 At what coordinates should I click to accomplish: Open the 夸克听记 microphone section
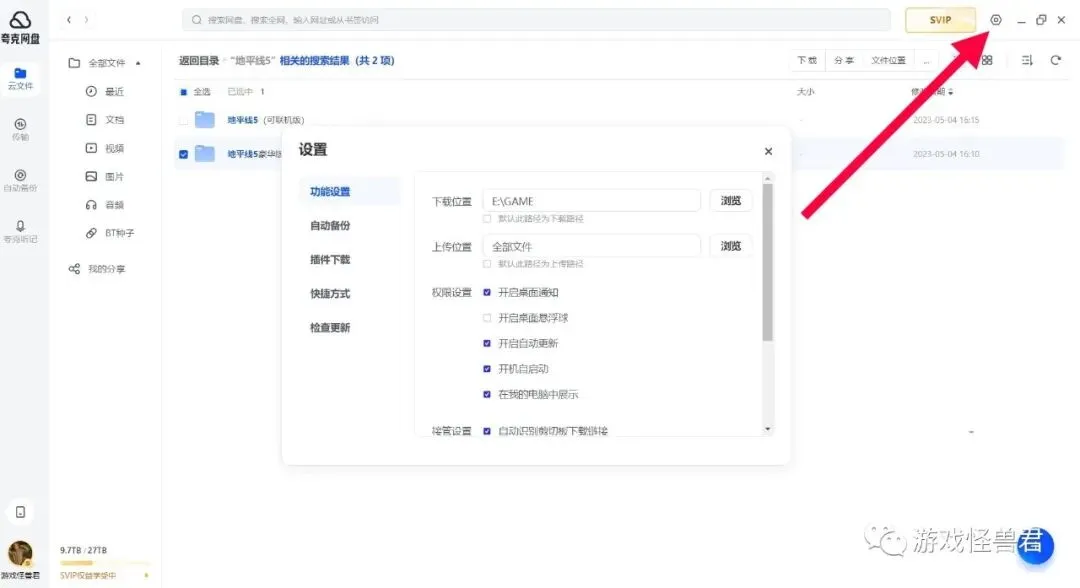click(x=20, y=231)
